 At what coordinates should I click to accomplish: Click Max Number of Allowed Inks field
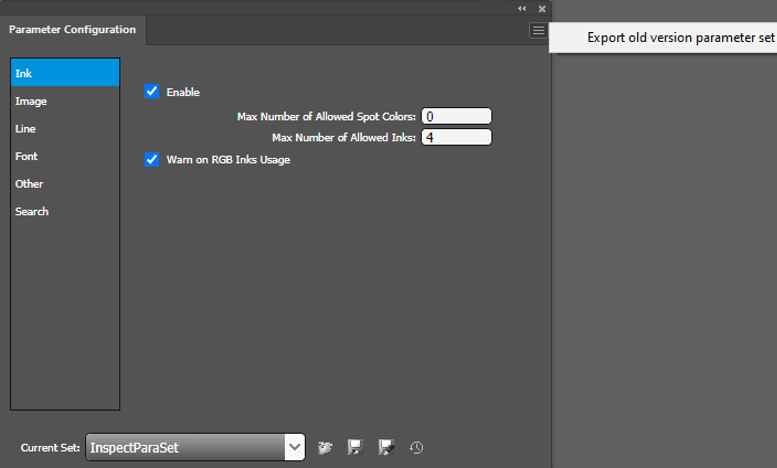coord(456,137)
